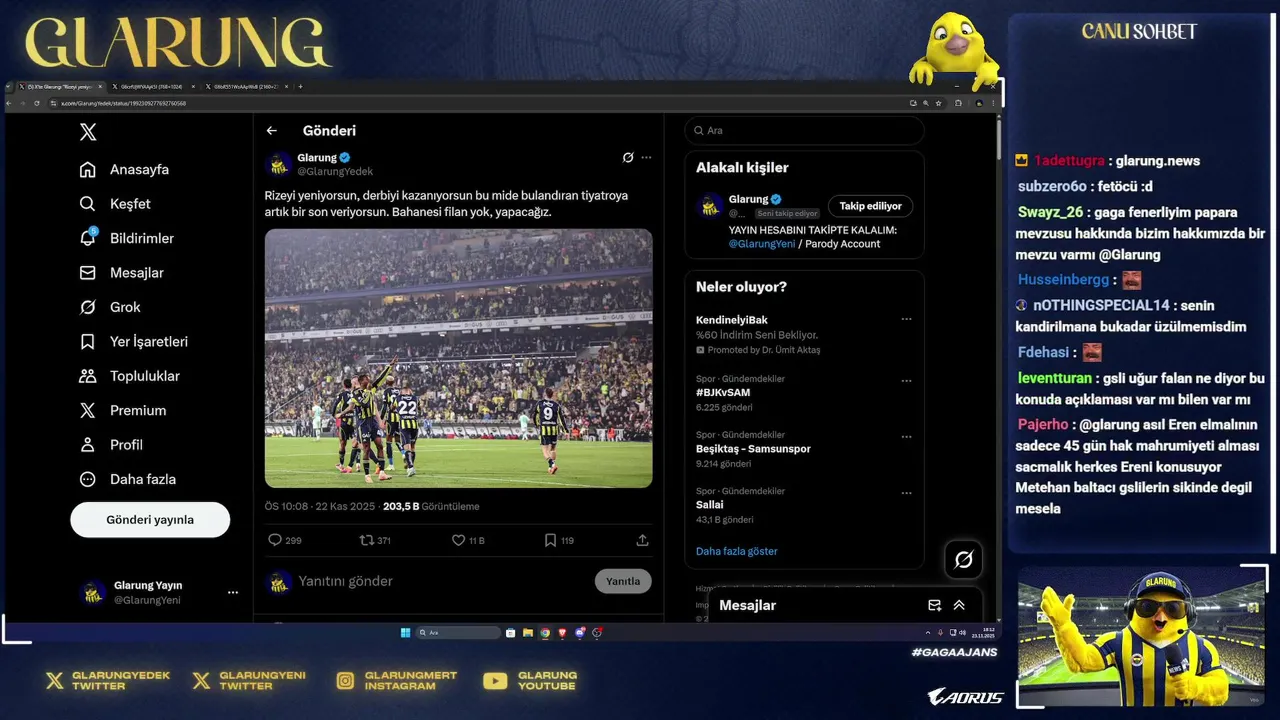Viewport: 1280px width, 720px height.
Task: Open Premium in the sidebar
Action: coord(122,410)
